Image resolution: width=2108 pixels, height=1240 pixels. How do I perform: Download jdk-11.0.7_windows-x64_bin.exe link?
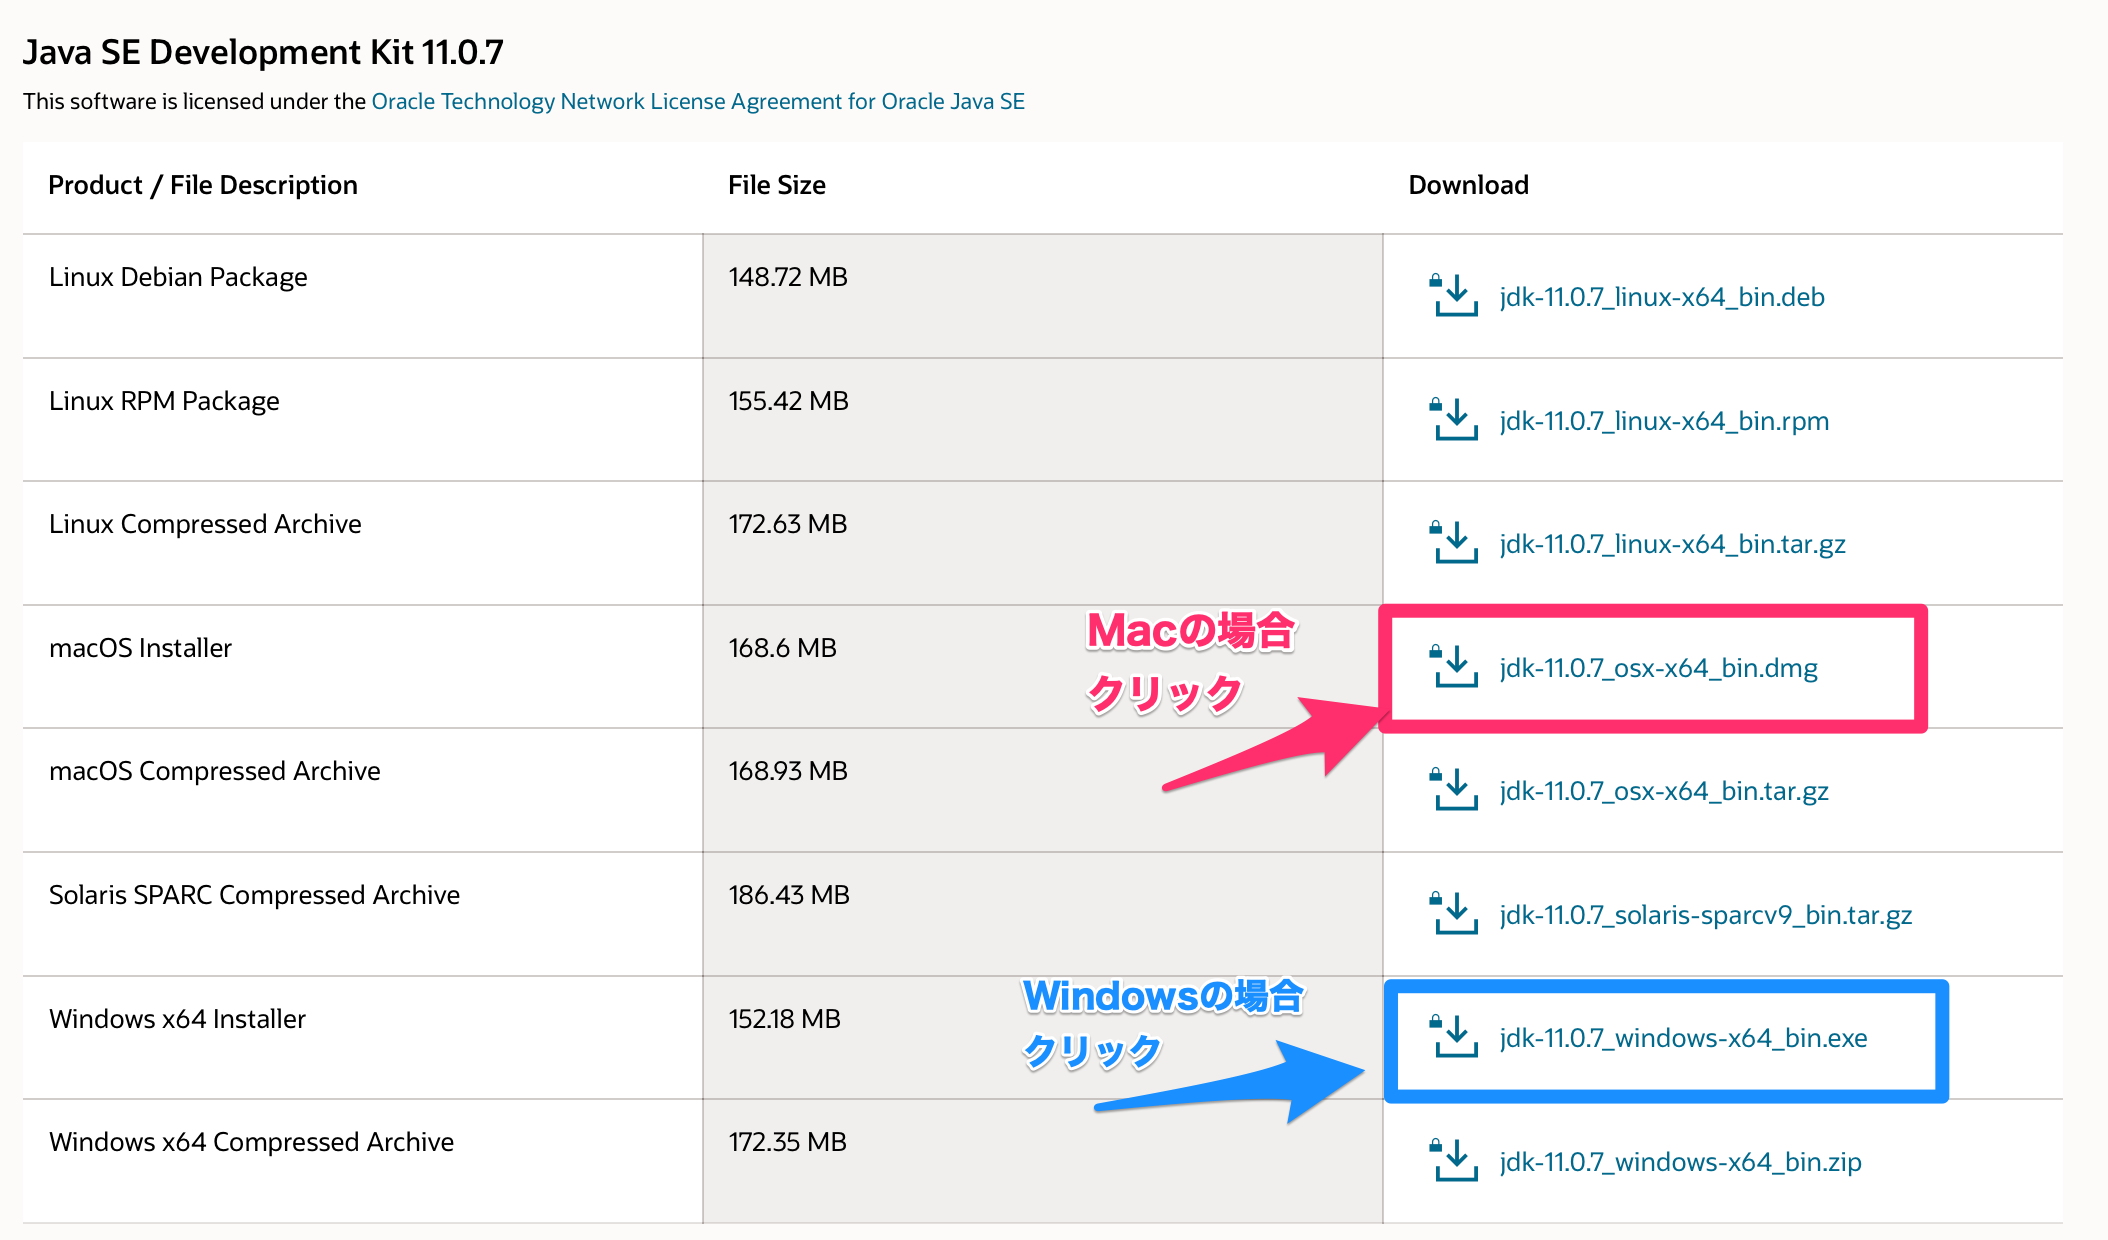[1683, 1038]
